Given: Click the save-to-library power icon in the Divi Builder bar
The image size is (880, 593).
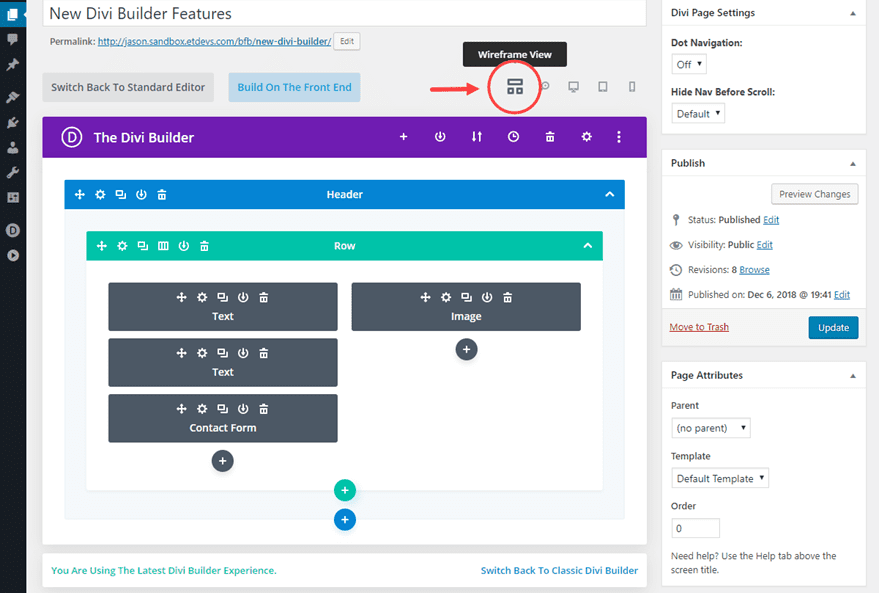Looking at the screenshot, I should (440, 137).
